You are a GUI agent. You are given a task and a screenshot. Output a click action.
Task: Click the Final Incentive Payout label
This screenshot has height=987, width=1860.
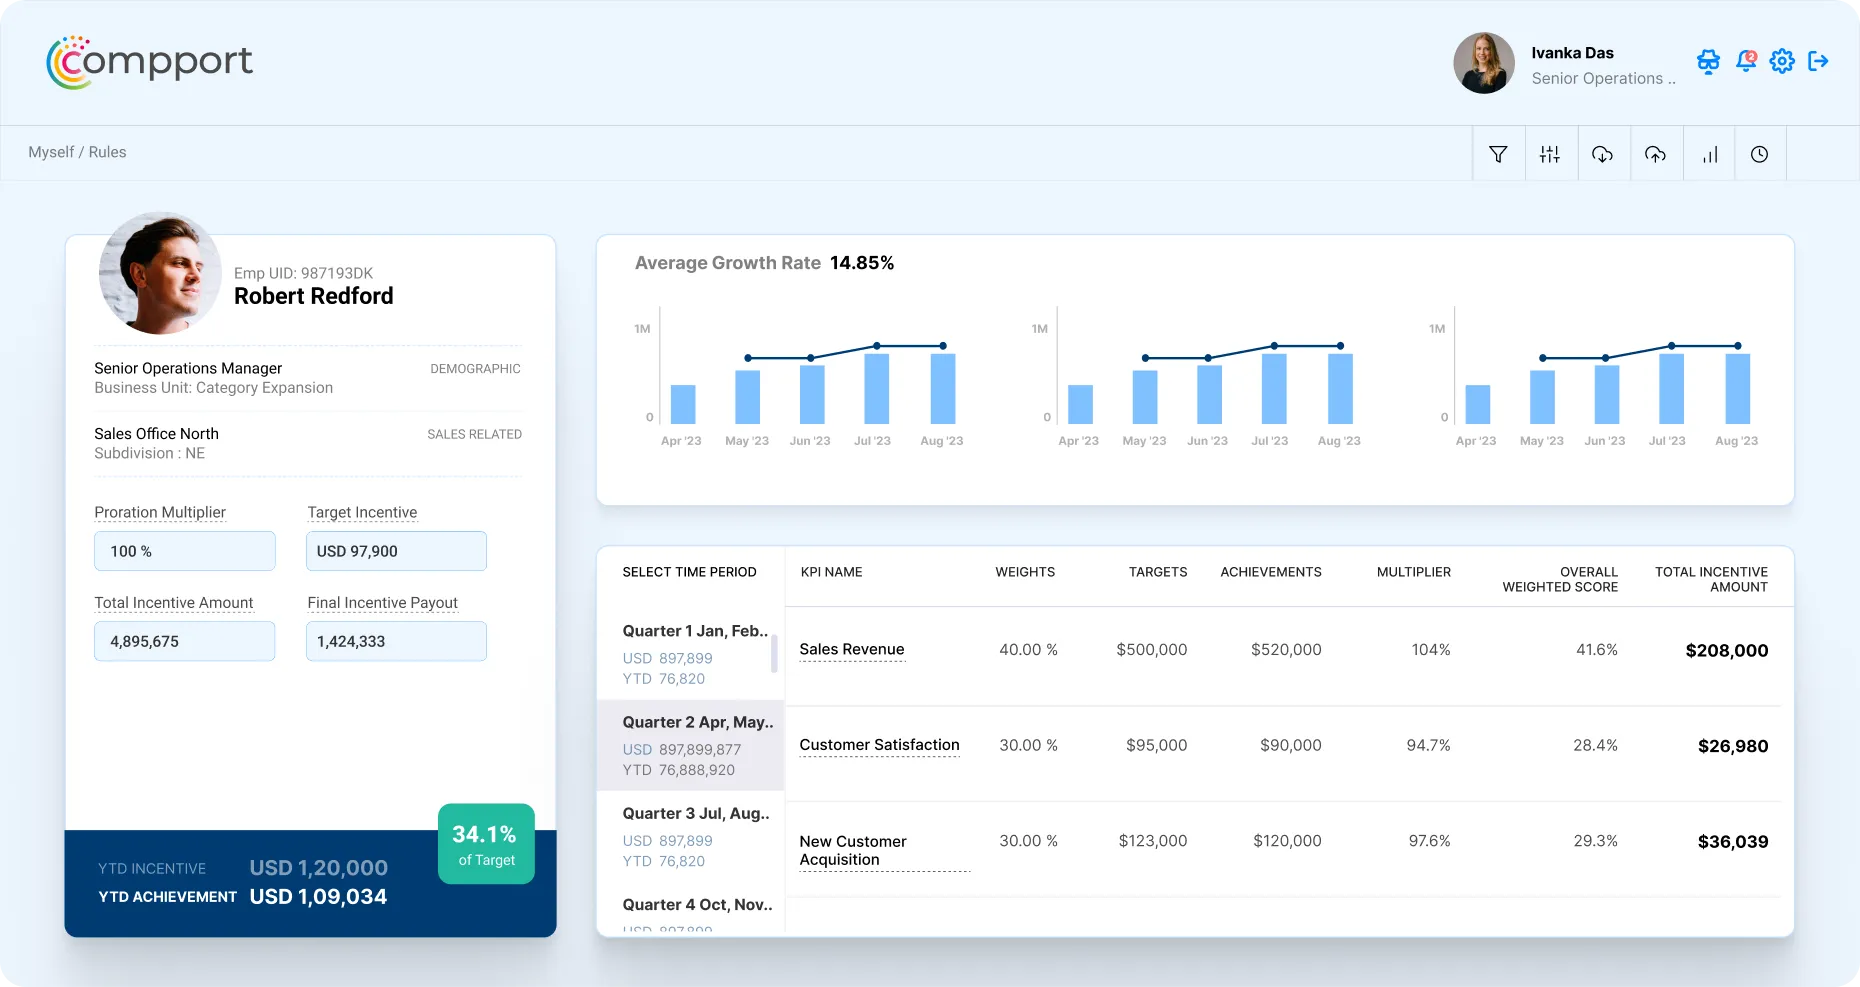coord(382,602)
